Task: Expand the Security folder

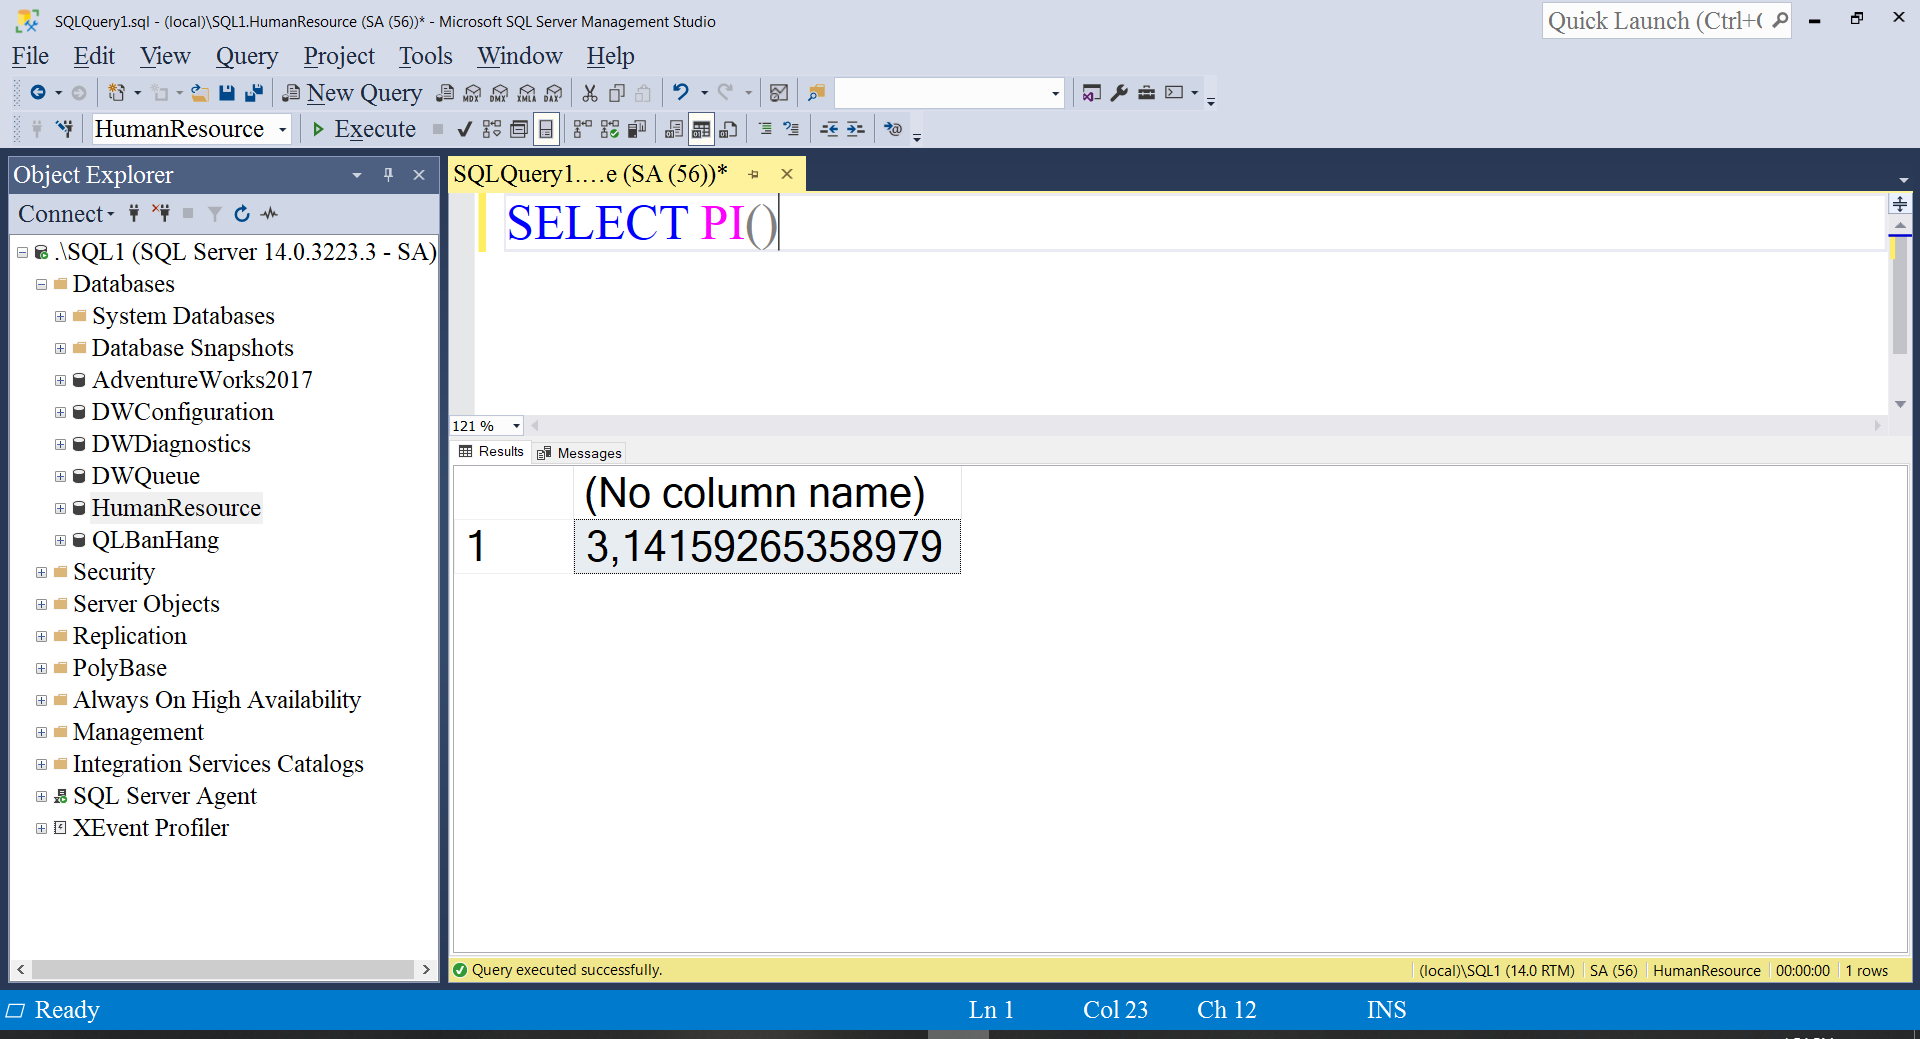Action: [x=41, y=572]
